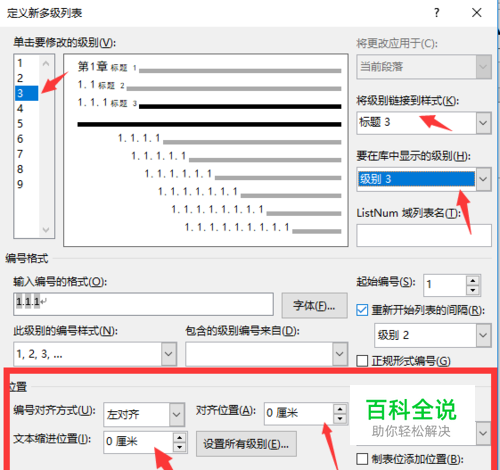Increase the 文本缩进位置 value
The image size is (500, 470).
tap(180, 437)
